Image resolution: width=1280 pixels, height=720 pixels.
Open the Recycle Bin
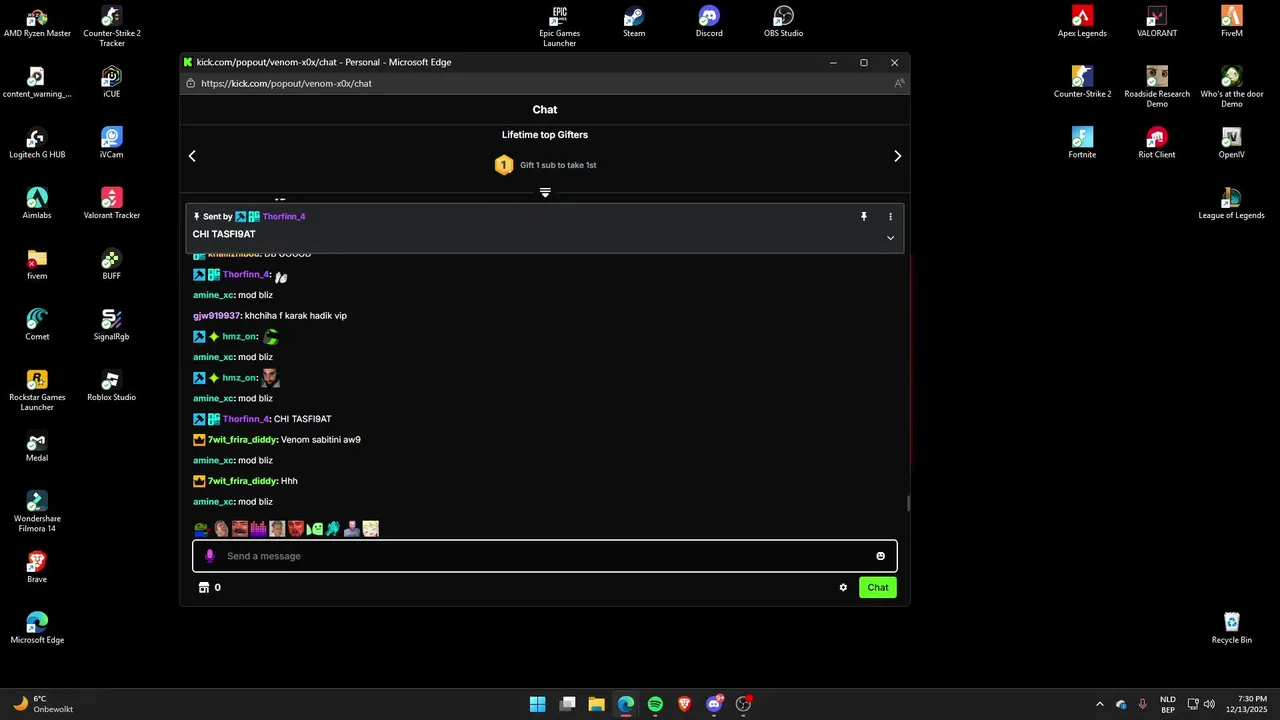(1232, 629)
